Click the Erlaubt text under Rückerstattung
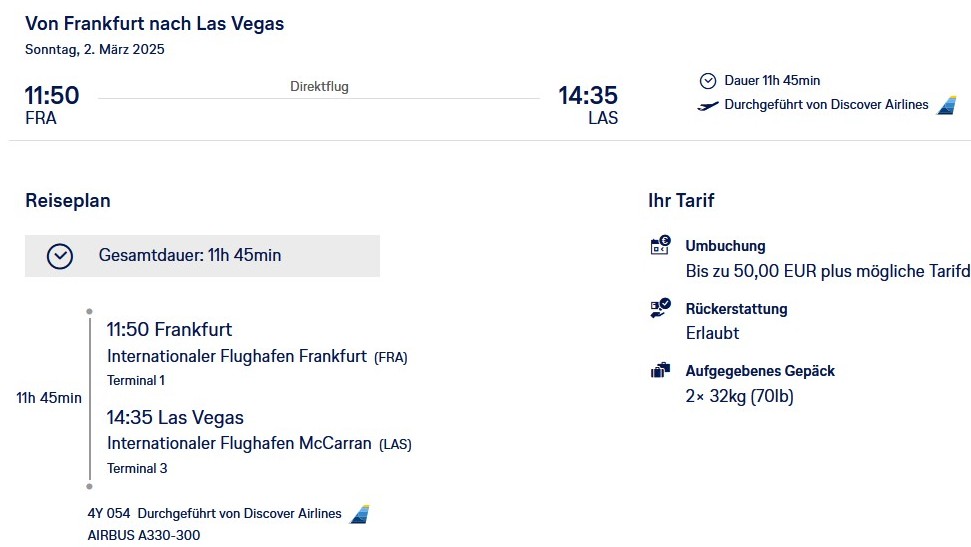Viewport: 971px width, 547px height. point(712,333)
